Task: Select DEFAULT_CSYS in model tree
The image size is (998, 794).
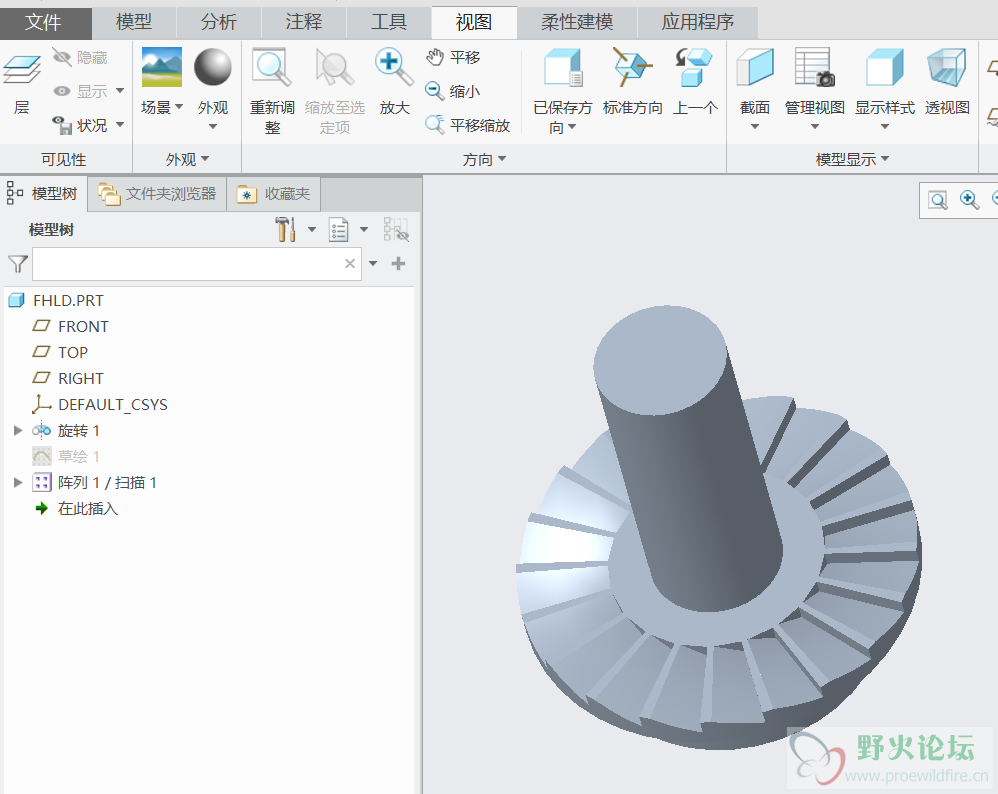Action: (113, 405)
